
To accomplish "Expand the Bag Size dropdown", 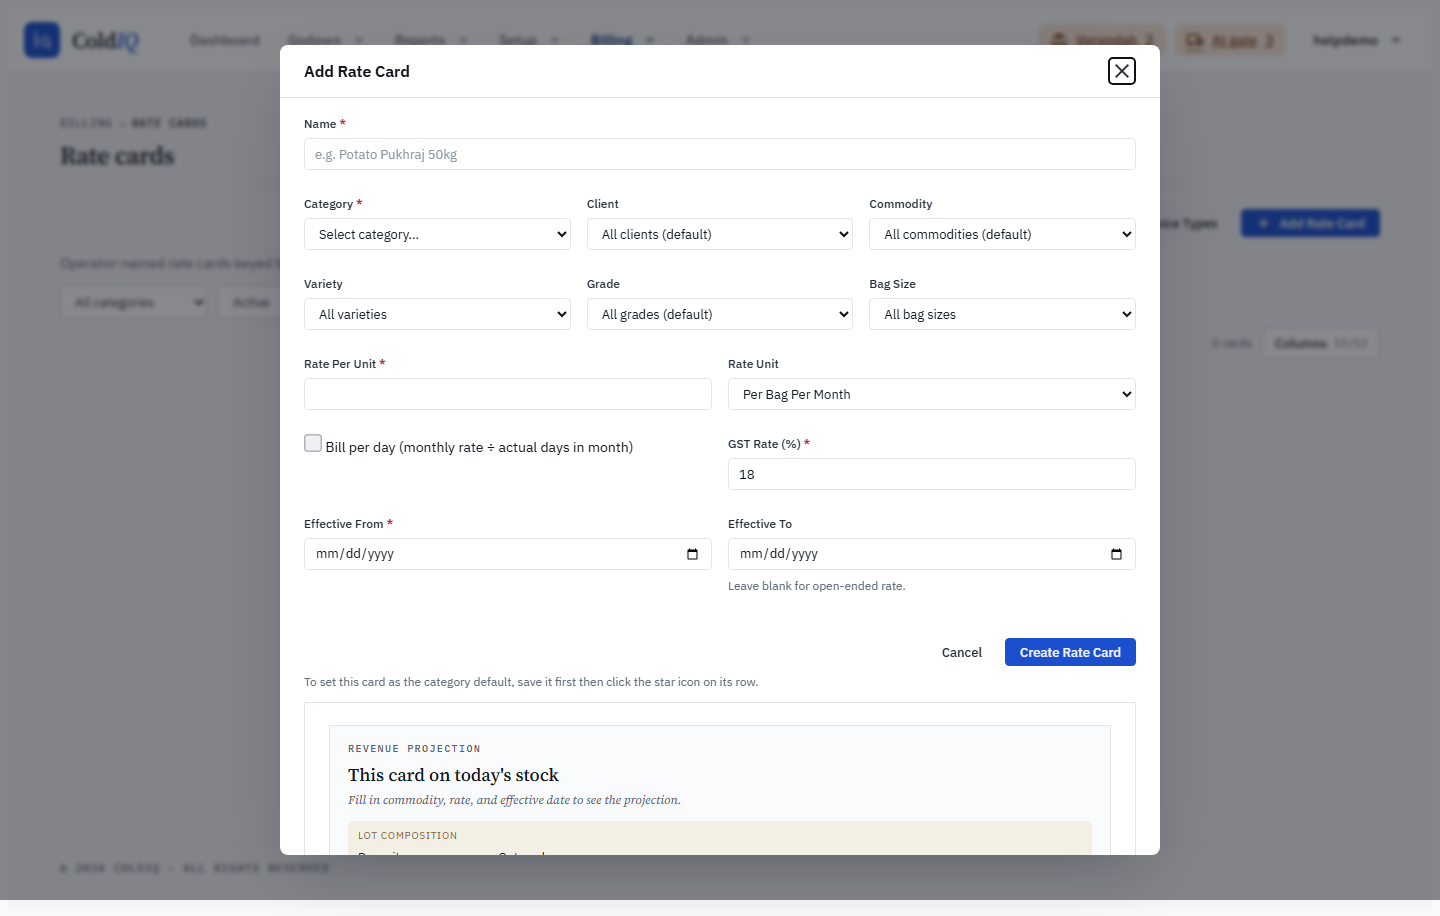I will tap(1002, 314).
